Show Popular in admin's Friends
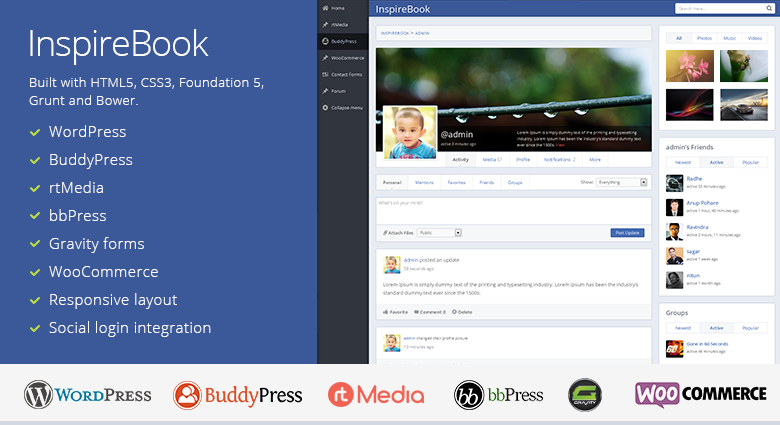780x425 pixels. coord(751,162)
